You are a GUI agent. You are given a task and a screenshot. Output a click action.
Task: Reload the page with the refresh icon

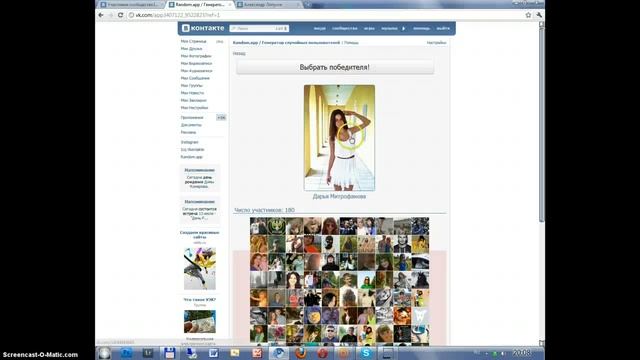pos(120,15)
